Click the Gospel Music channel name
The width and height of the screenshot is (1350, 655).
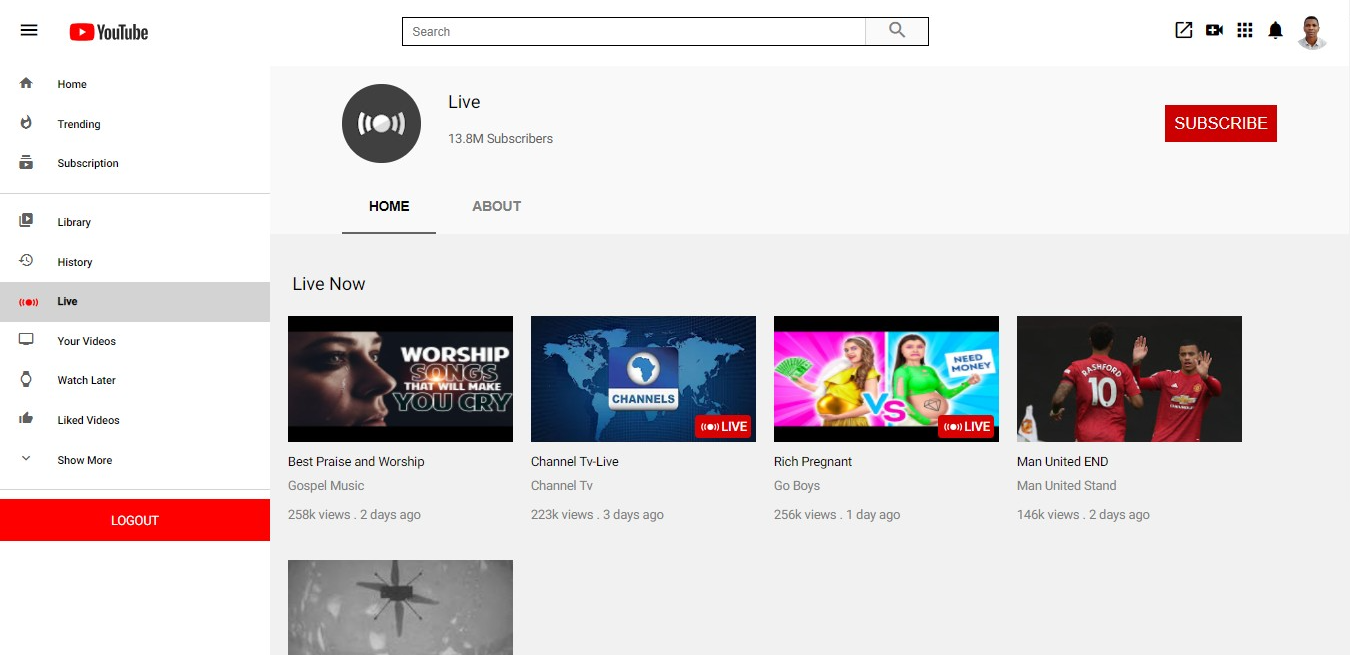pos(326,486)
